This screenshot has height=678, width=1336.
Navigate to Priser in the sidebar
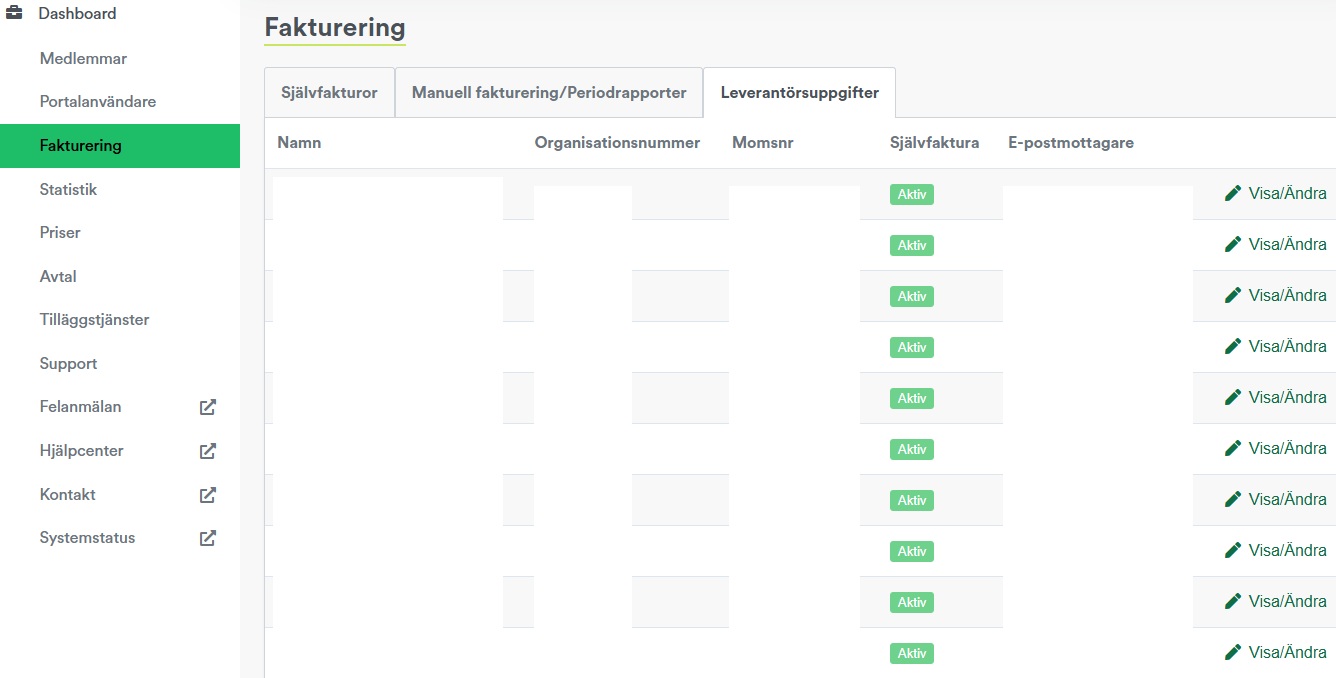(60, 233)
